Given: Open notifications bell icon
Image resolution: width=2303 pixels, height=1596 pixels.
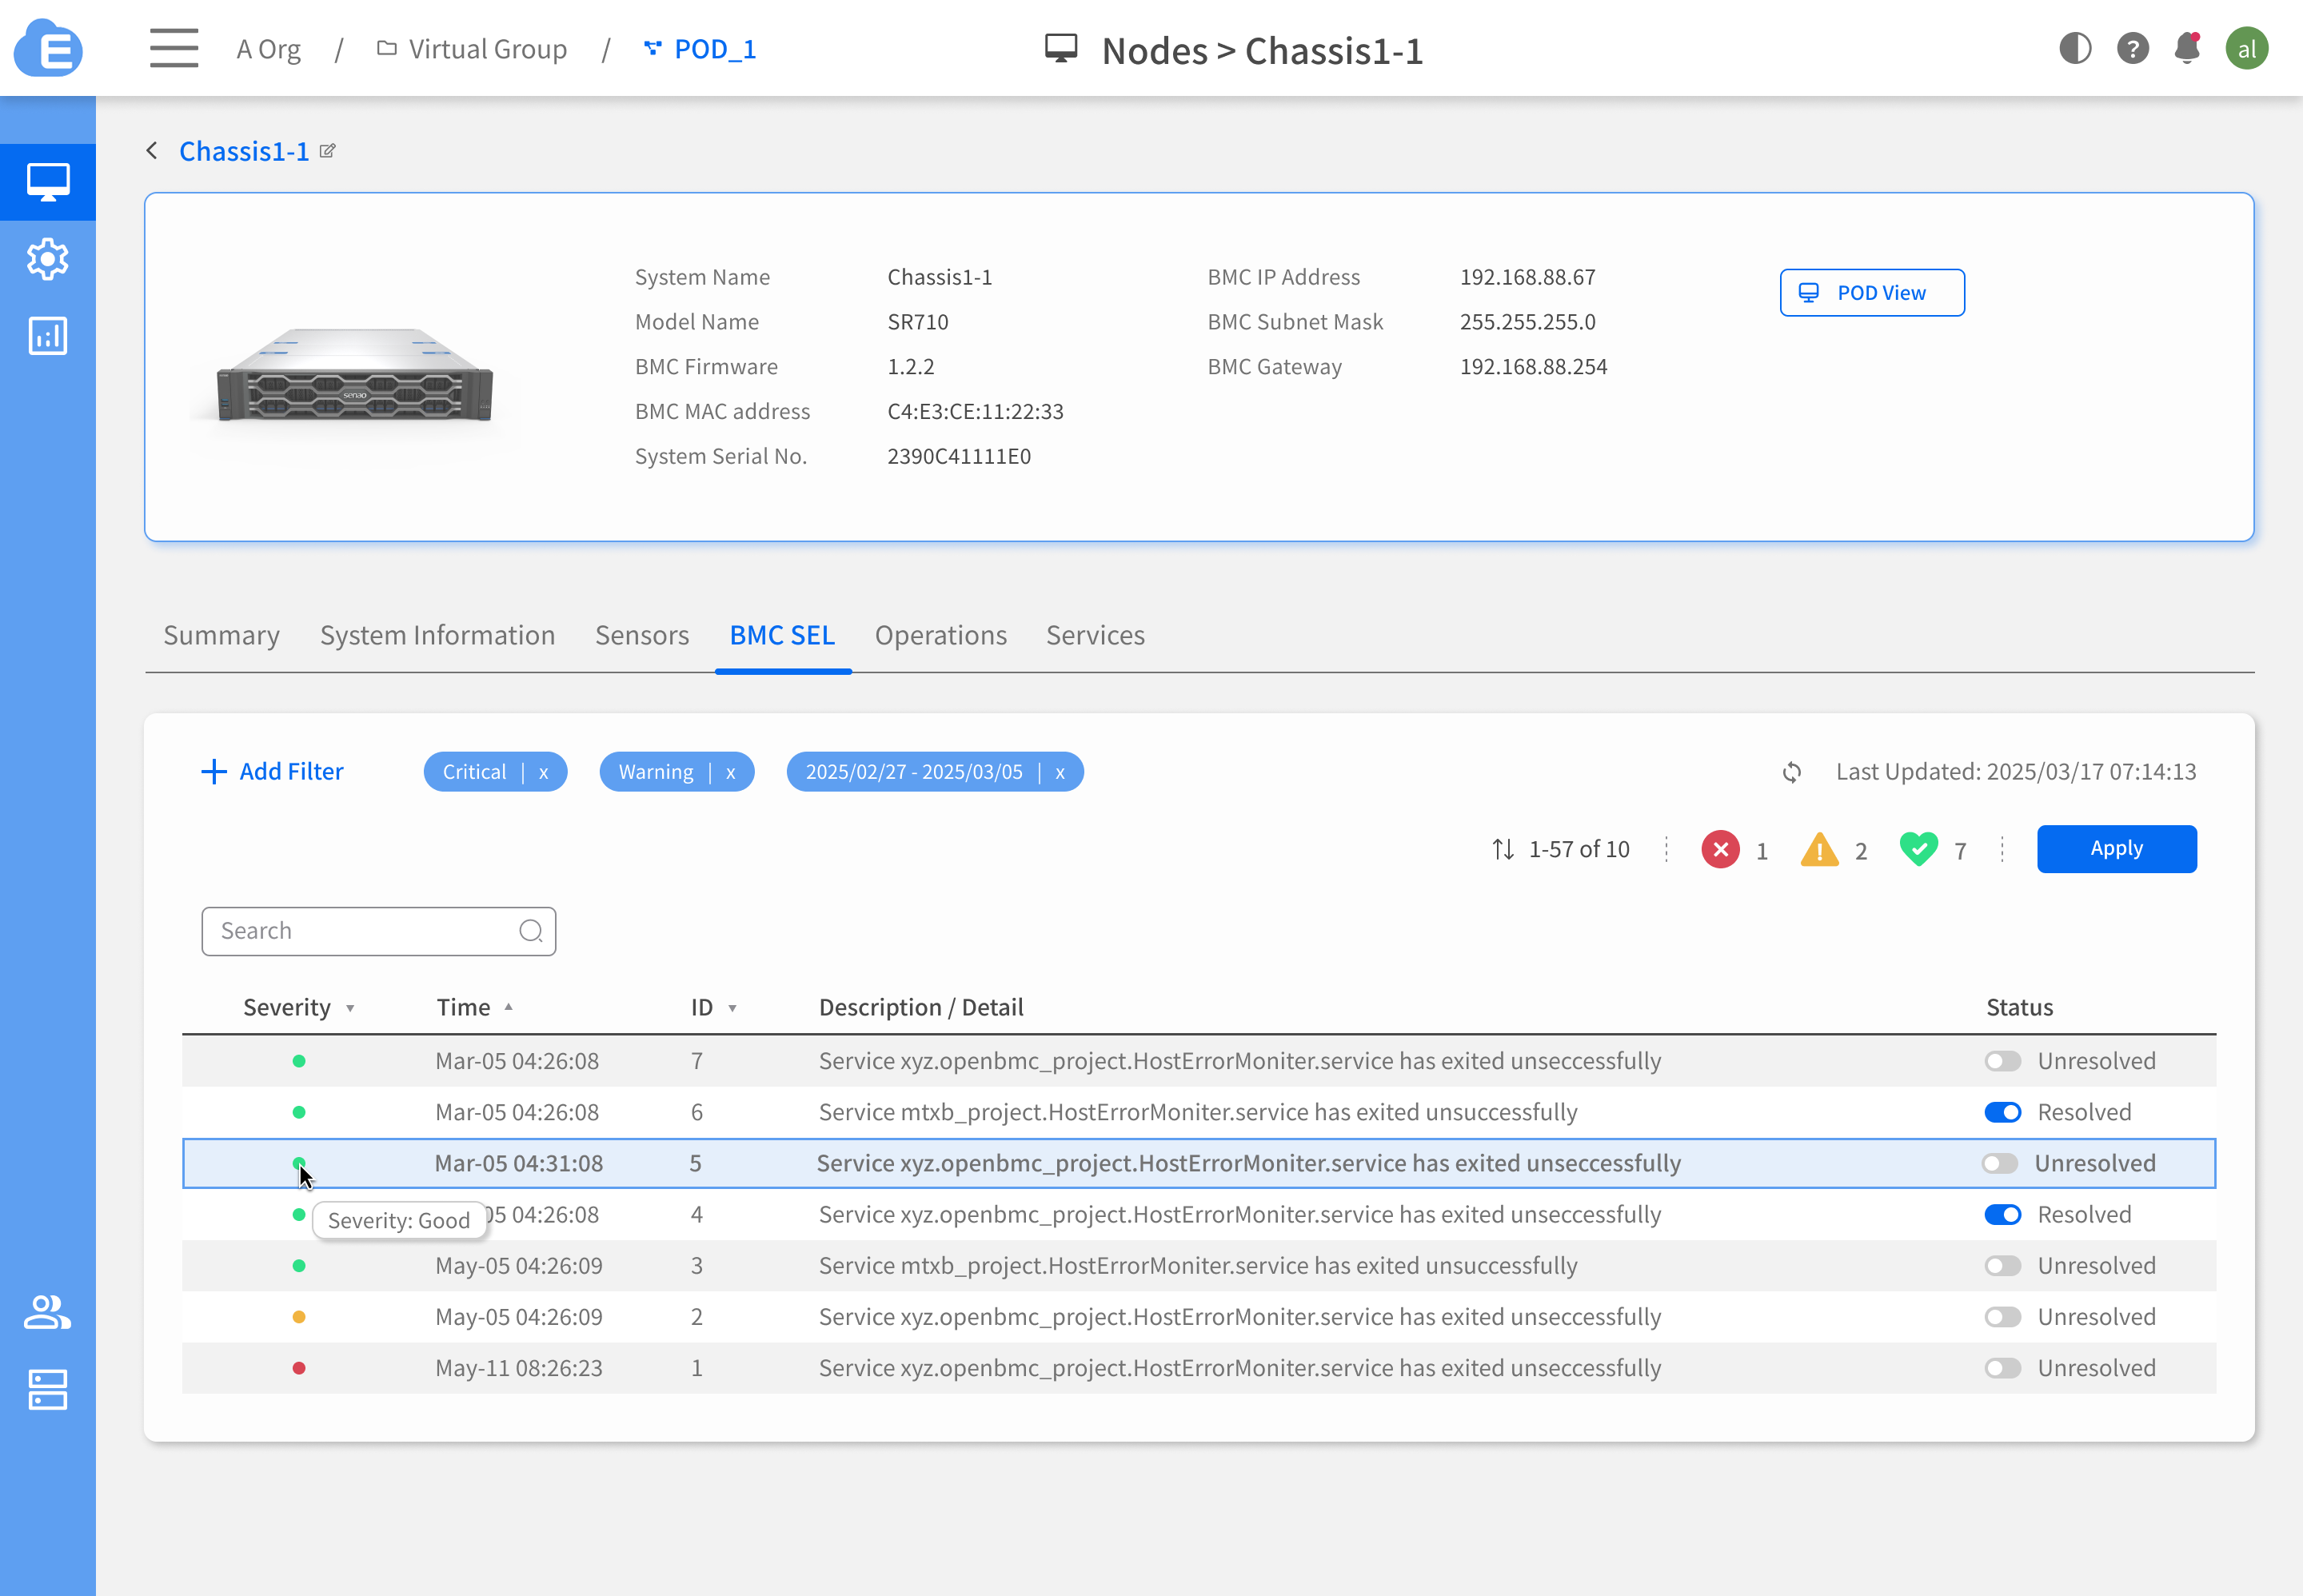Looking at the screenshot, I should tap(2187, 48).
